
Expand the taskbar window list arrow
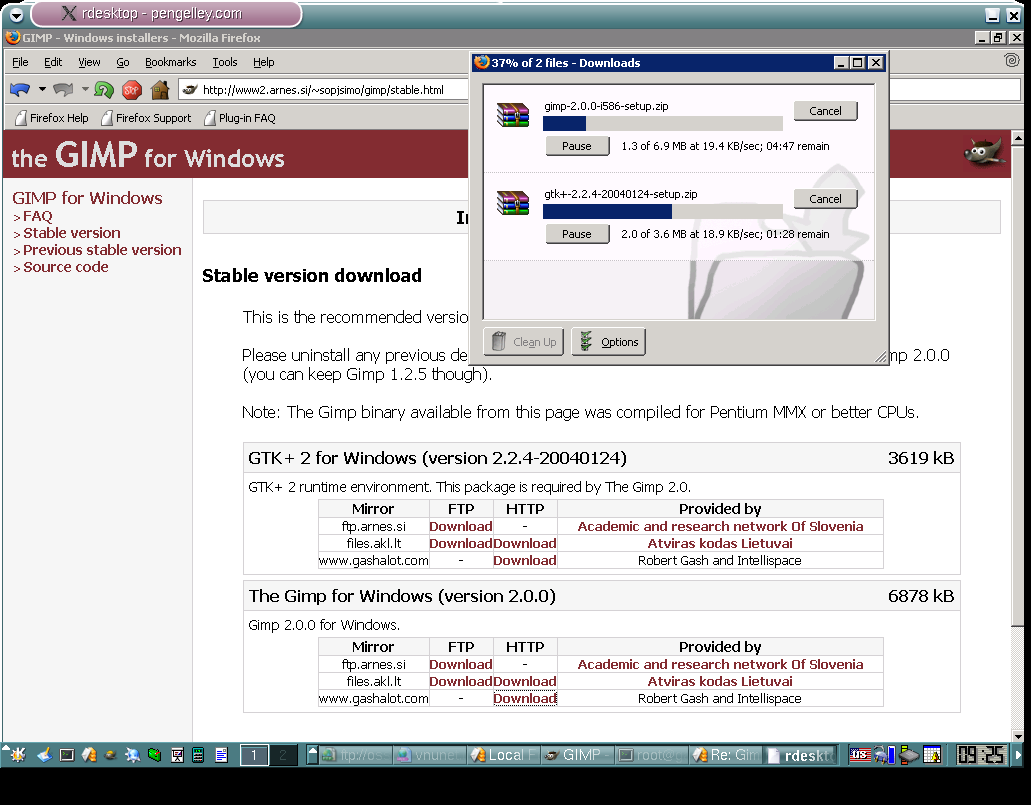tap(313, 755)
